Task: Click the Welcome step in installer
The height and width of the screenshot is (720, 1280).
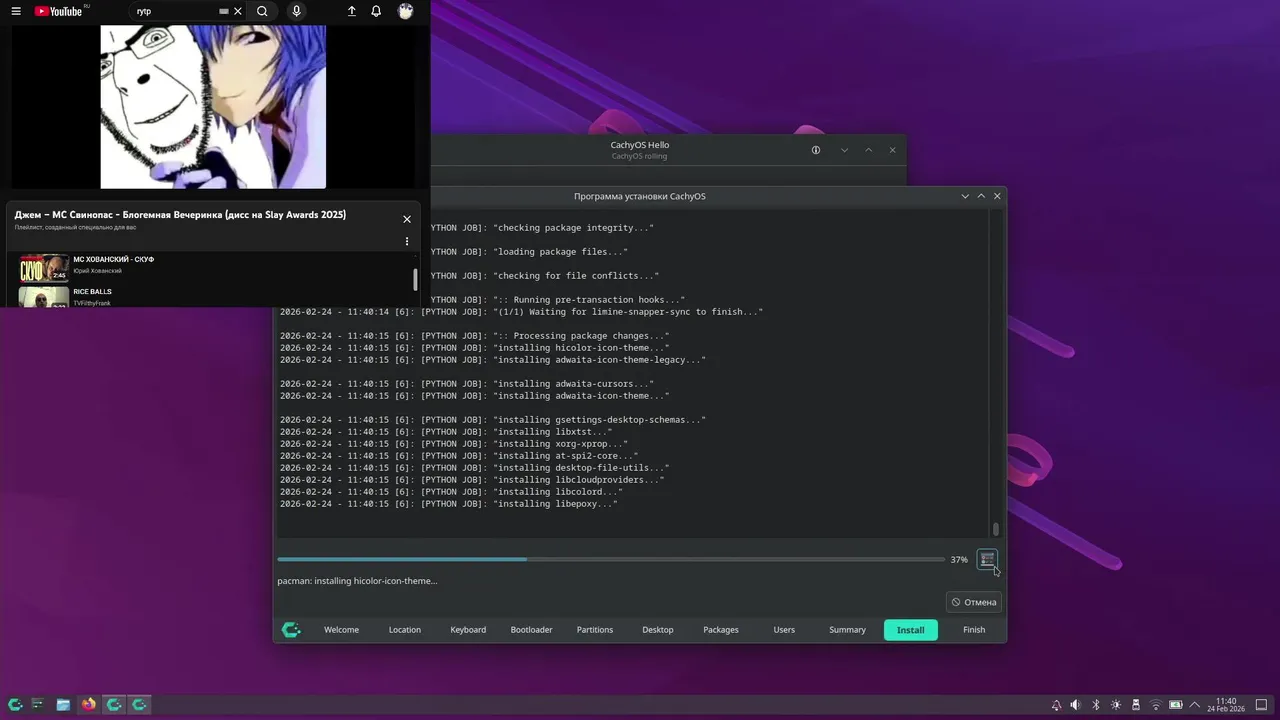Action: coord(341,630)
